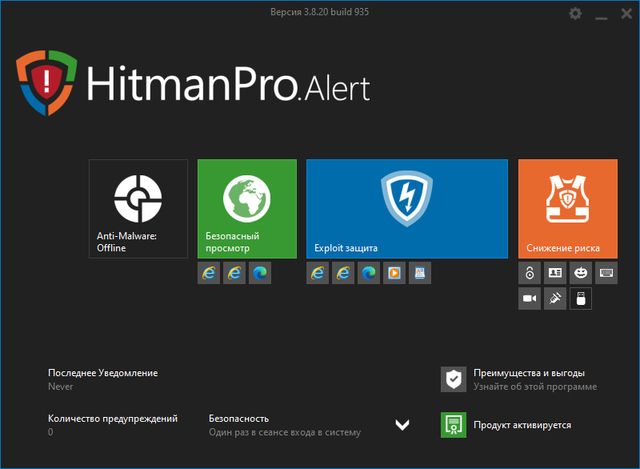Click the rightmost app icon under Exploit защита
Viewport: 640px width, 469px height.
419,273
